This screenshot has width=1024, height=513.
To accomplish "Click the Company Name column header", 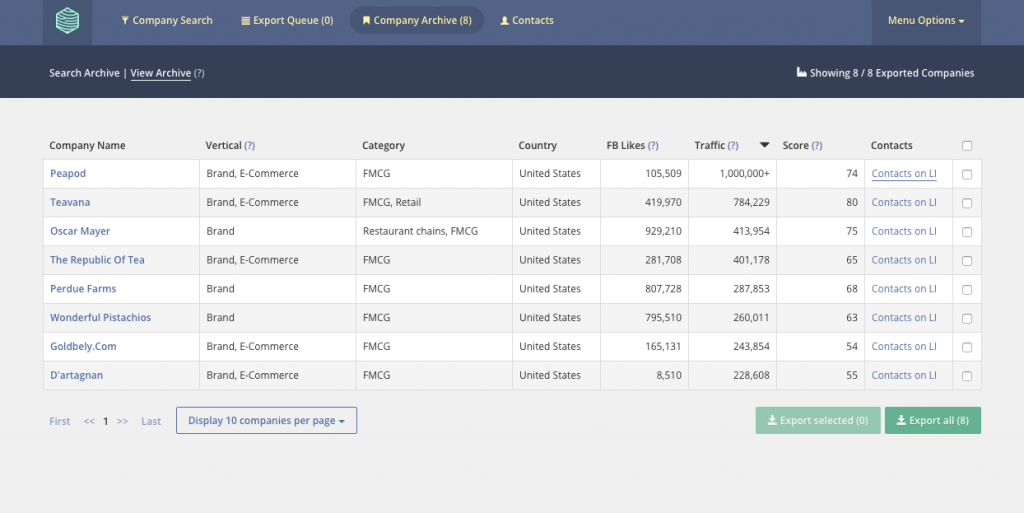I will [87, 146].
